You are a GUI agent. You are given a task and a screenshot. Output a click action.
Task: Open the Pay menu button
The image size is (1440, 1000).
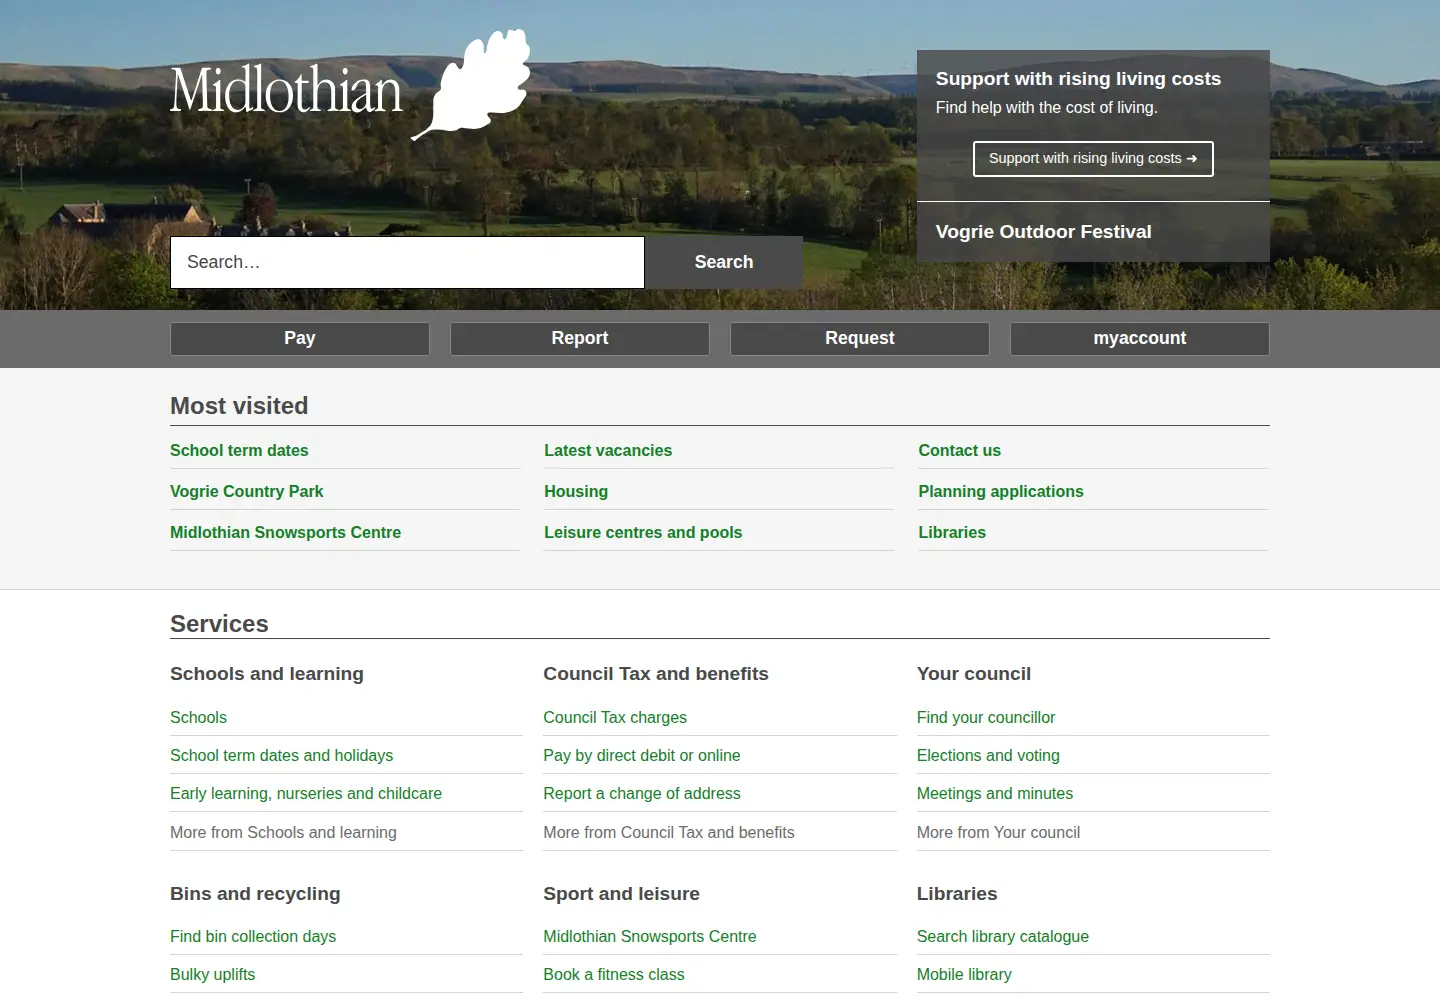(x=300, y=339)
